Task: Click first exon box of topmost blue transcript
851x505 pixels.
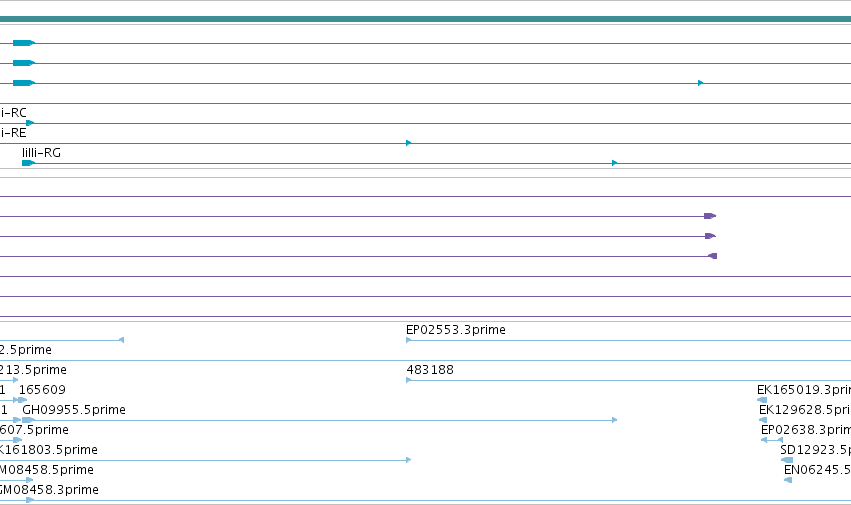Action: coord(24,43)
